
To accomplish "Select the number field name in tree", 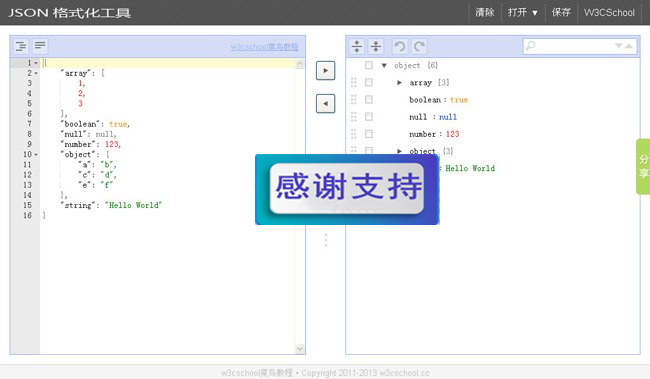I will [x=422, y=134].
